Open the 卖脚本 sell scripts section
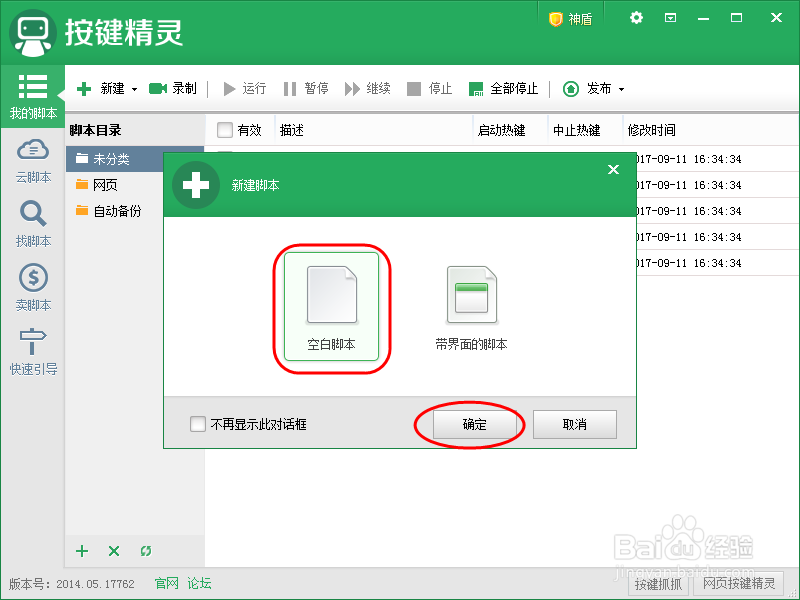Screen dimensions: 800x600 click(33, 288)
